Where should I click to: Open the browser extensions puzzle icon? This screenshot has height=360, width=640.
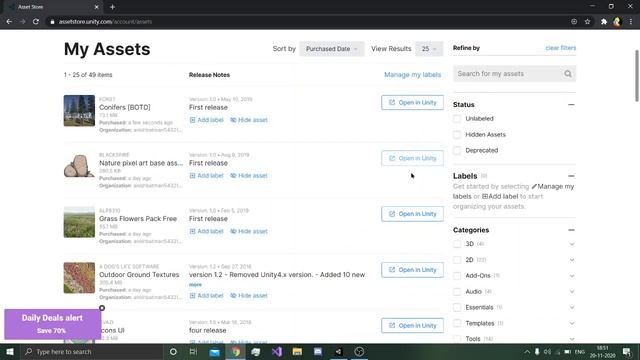click(603, 22)
